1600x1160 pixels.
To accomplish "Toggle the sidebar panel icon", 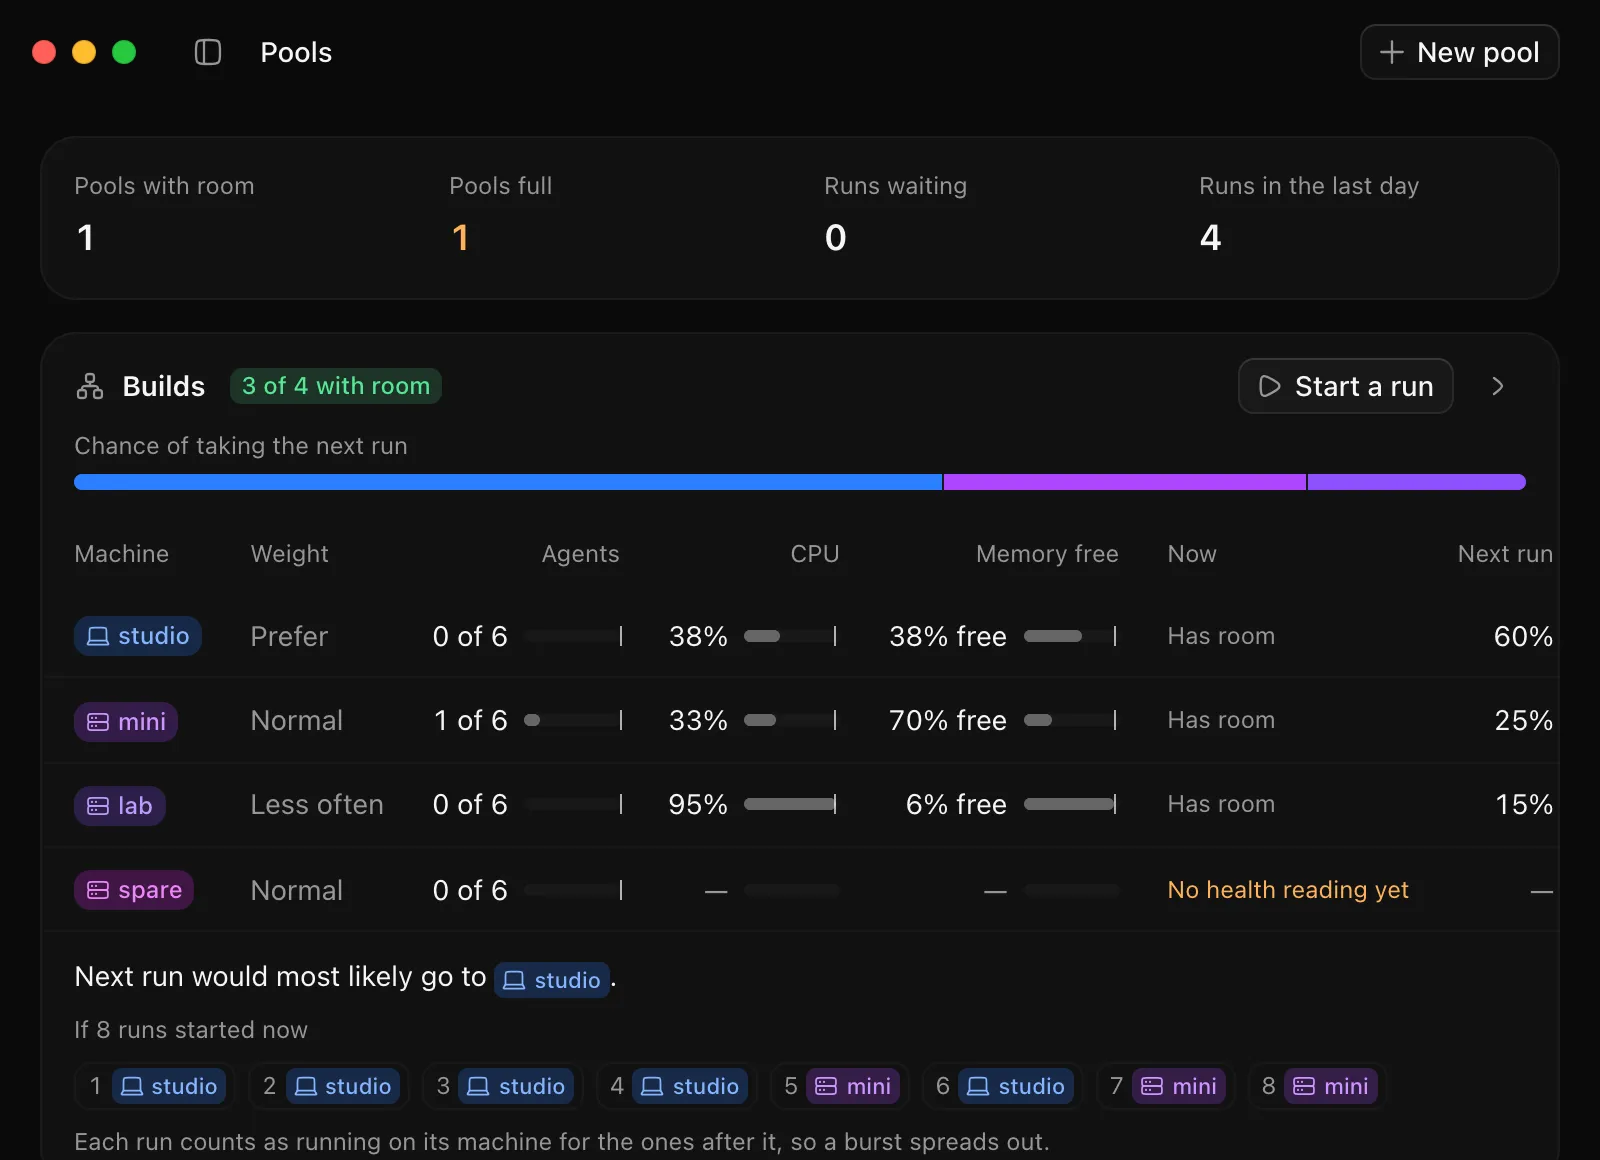I will point(207,52).
